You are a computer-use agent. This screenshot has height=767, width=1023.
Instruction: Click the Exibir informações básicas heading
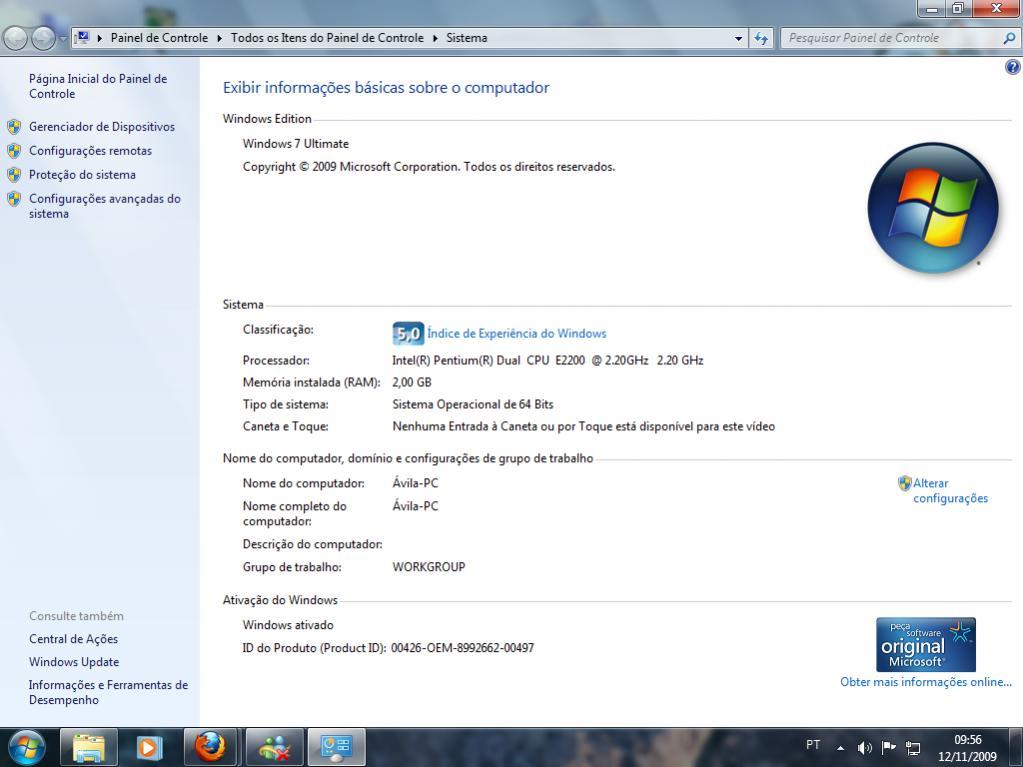386,87
